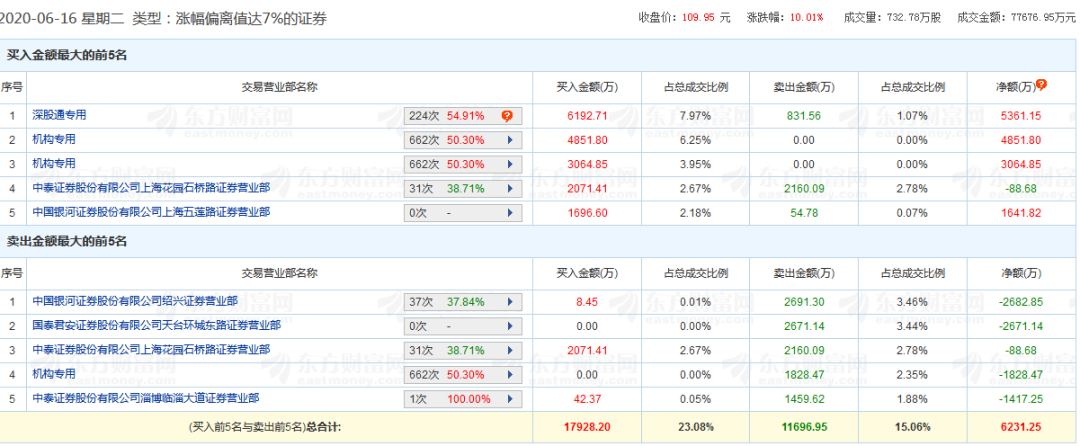Viewport: 1080px width, 446px height.
Task: Click the question mark icon in 深股通专用 row
Action: 507,116
